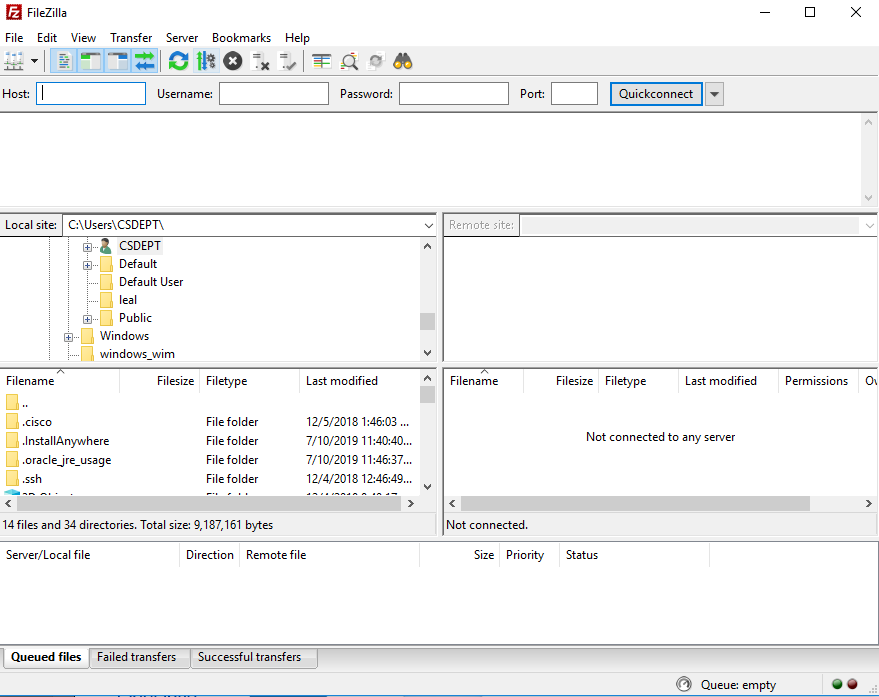The width and height of the screenshot is (879, 697).
Task: Sort local files by Last modified column
Action: [359, 381]
